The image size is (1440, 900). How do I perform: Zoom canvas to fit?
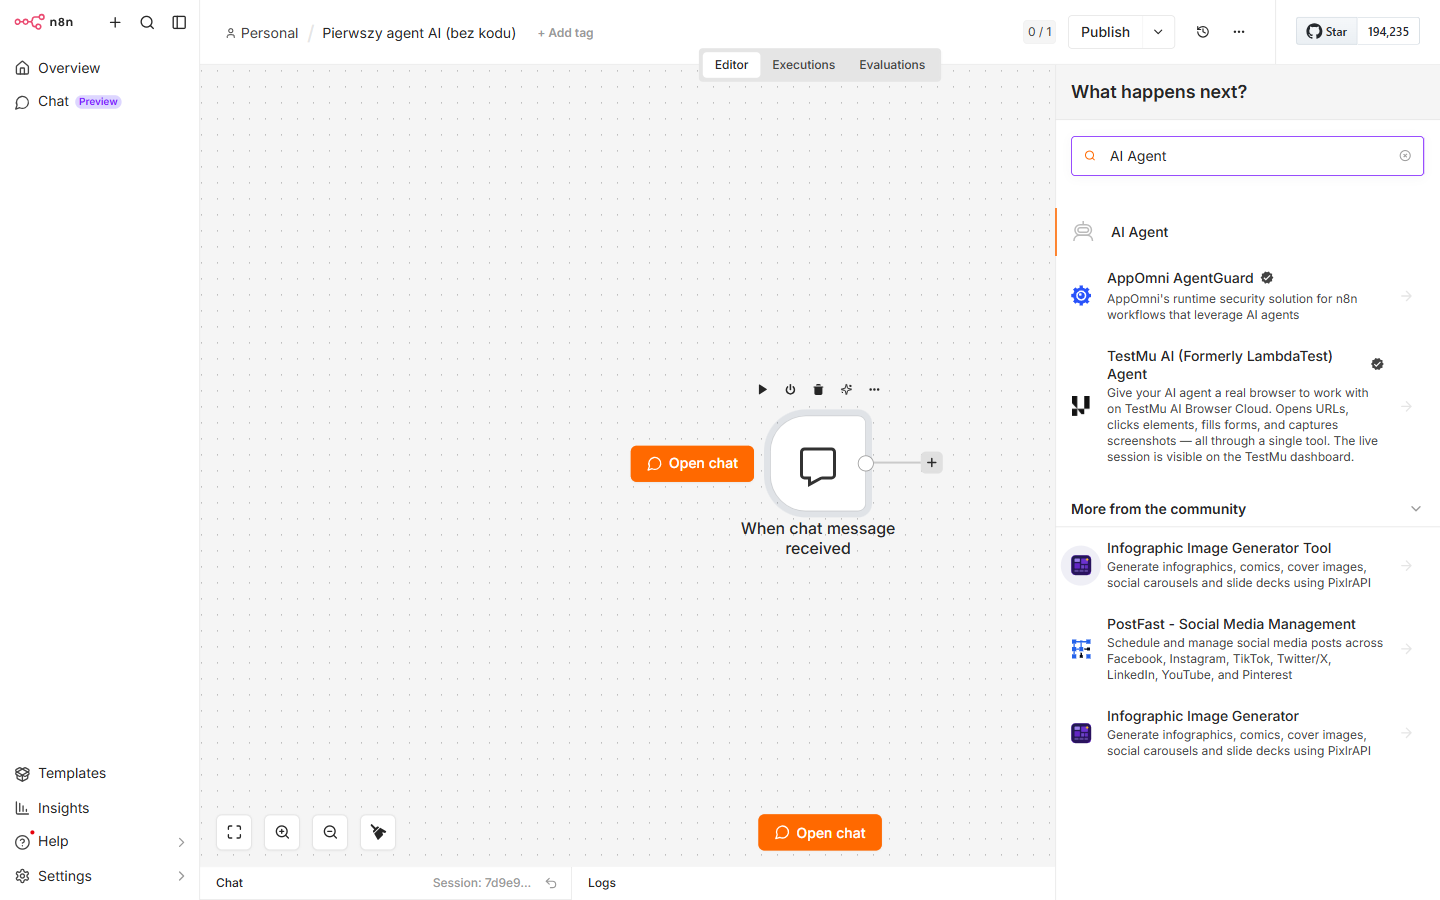pos(234,832)
